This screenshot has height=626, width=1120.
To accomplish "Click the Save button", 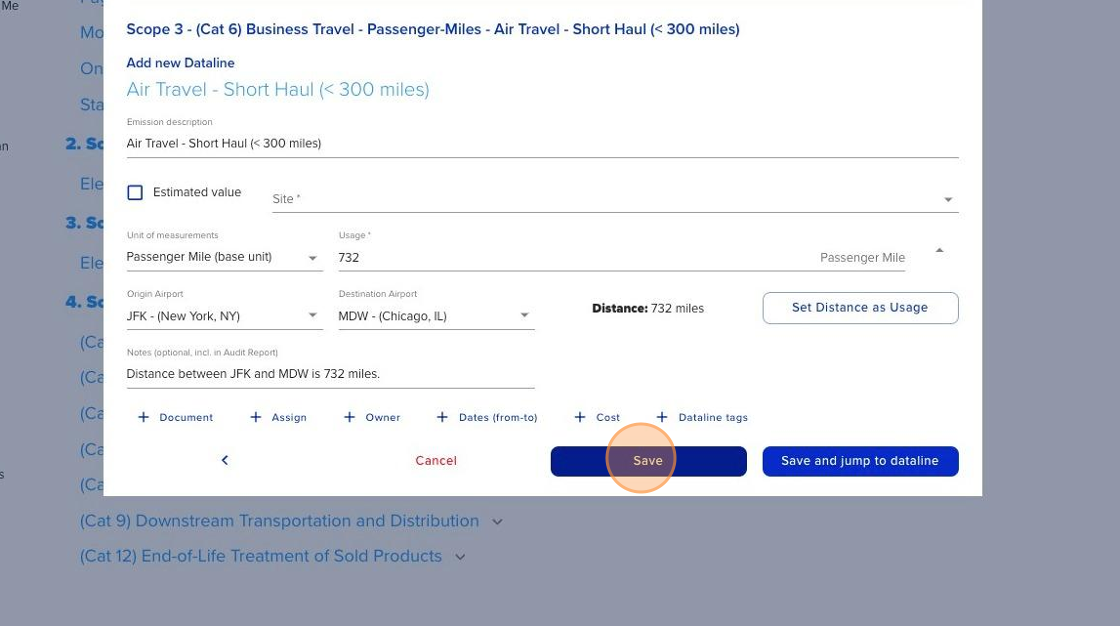I will pyautogui.click(x=648, y=461).
